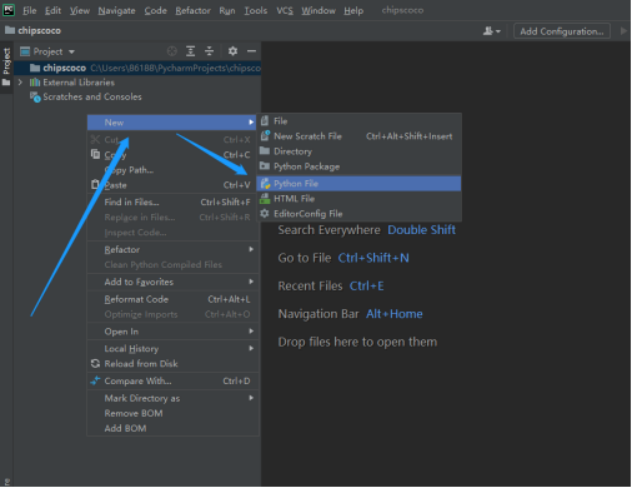
Task: Hide the Project panel with minus icon
Action: click(x=252, y=51)
